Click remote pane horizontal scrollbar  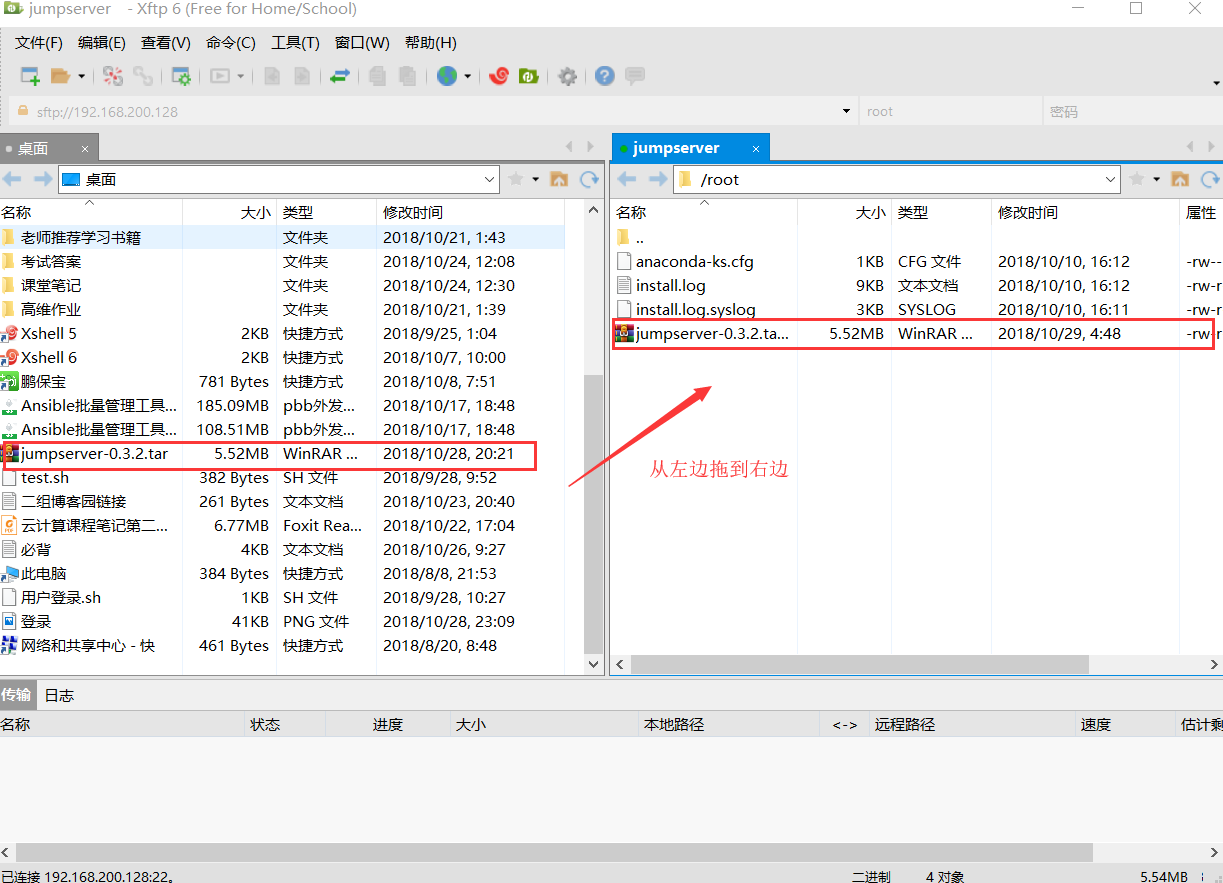click(x=860, y=664)
